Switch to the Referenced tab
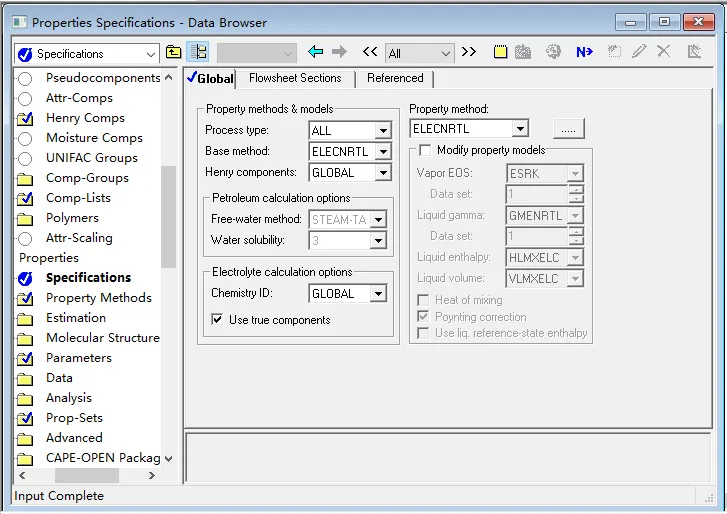This screenshot has width=727, height=514. coord(395,78)
